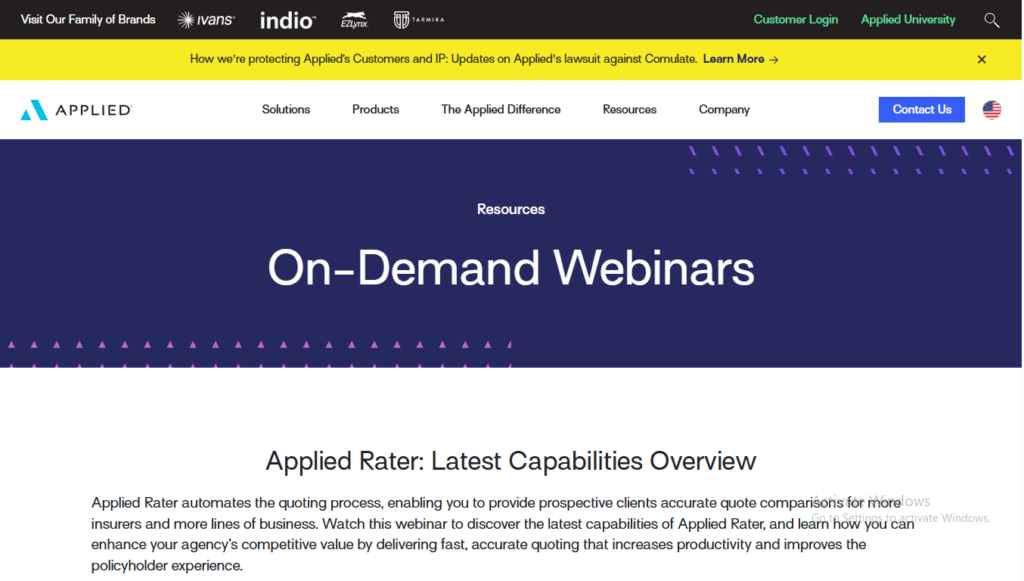Open the Resources menu item
1024x581 pixels.
click(629, 110)
